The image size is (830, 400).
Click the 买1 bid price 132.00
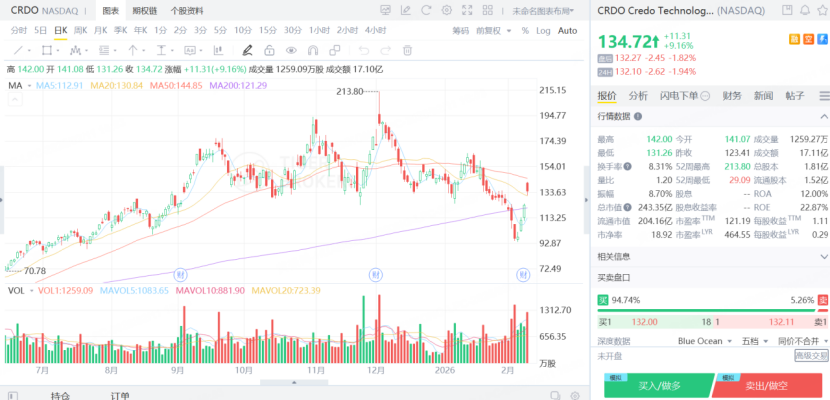644,322
